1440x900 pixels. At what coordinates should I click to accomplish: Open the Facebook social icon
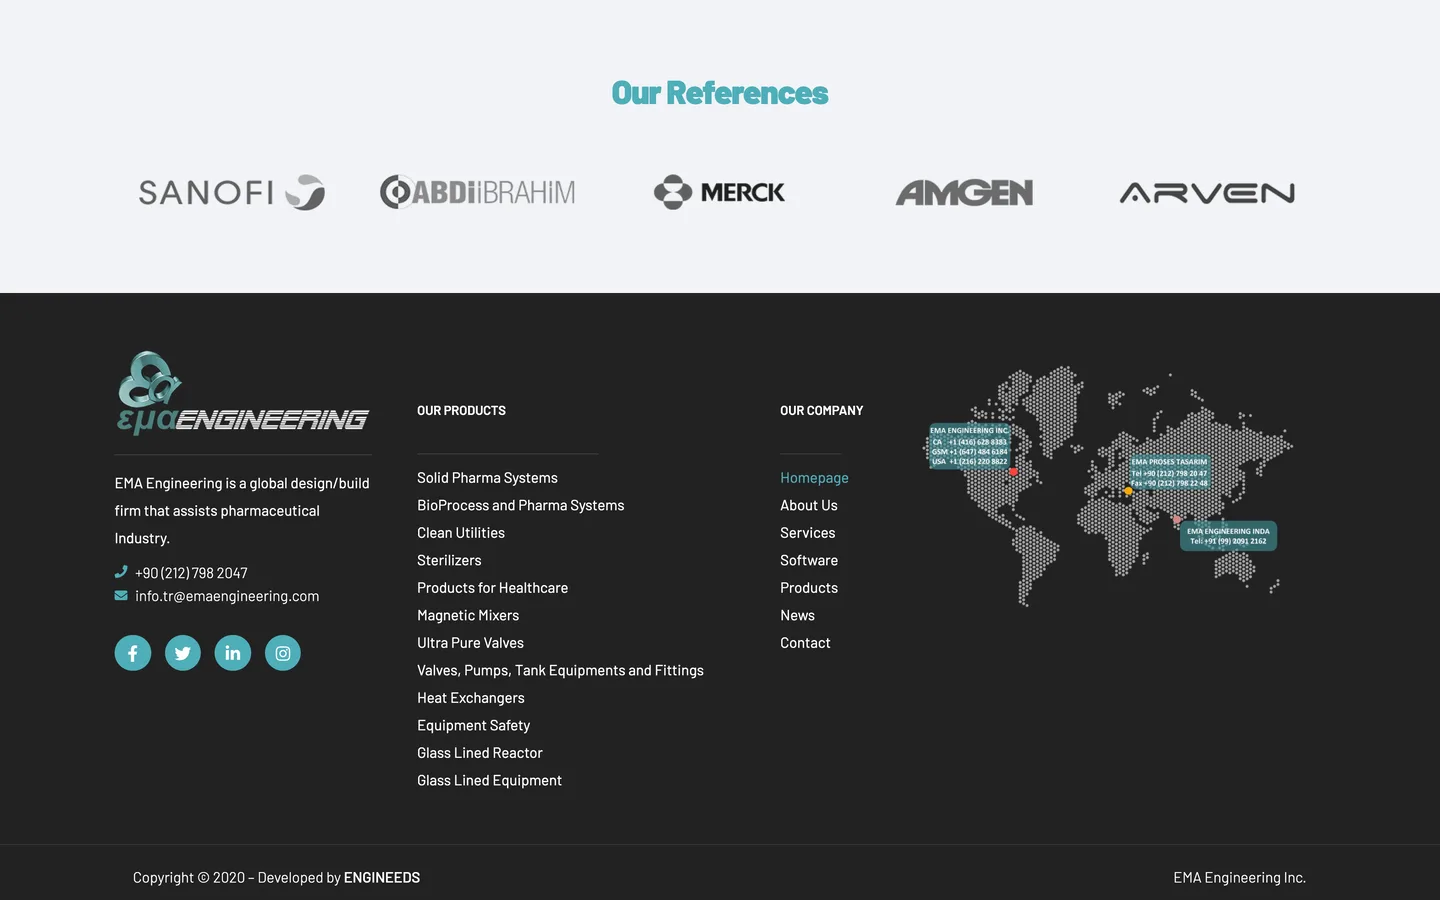(133, 653)
